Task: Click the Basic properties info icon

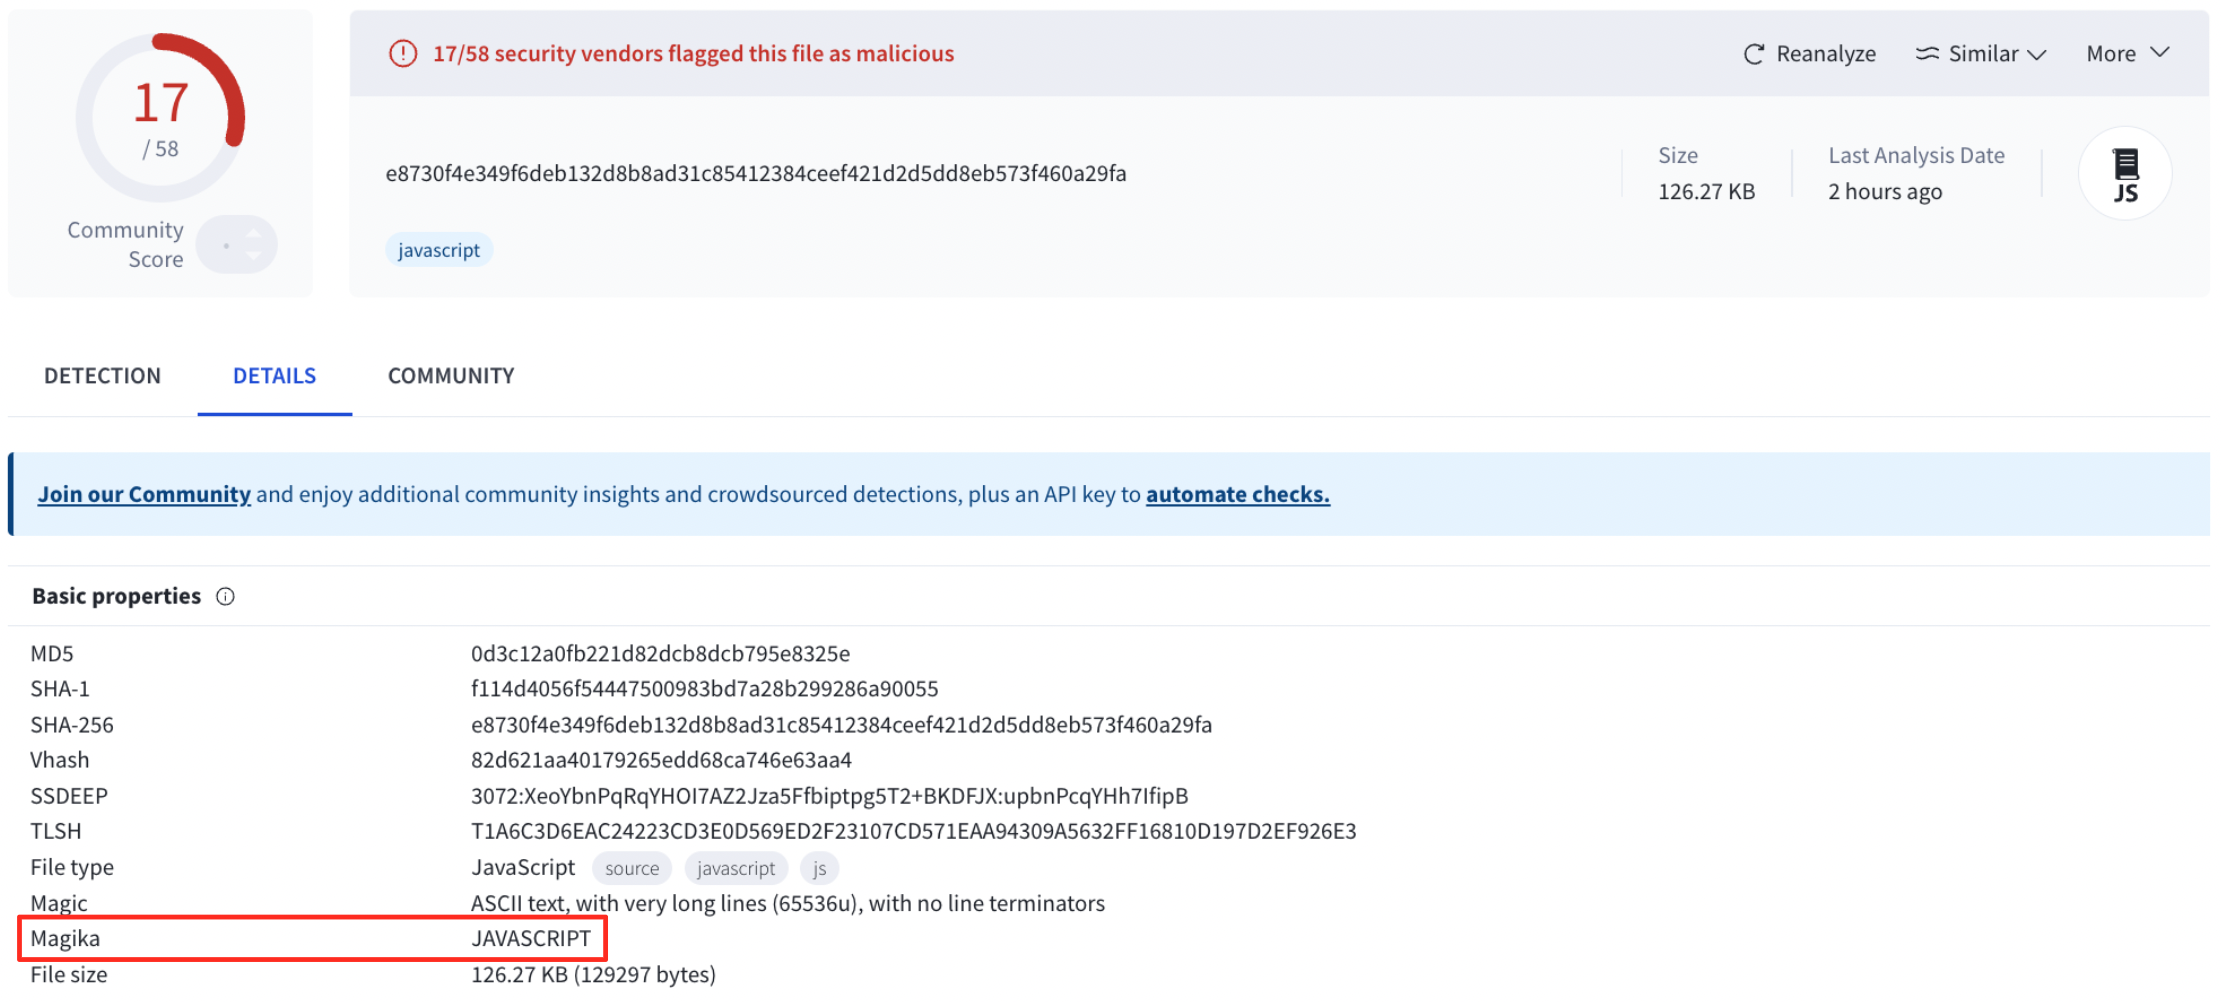Action: (x=226, y=597)
